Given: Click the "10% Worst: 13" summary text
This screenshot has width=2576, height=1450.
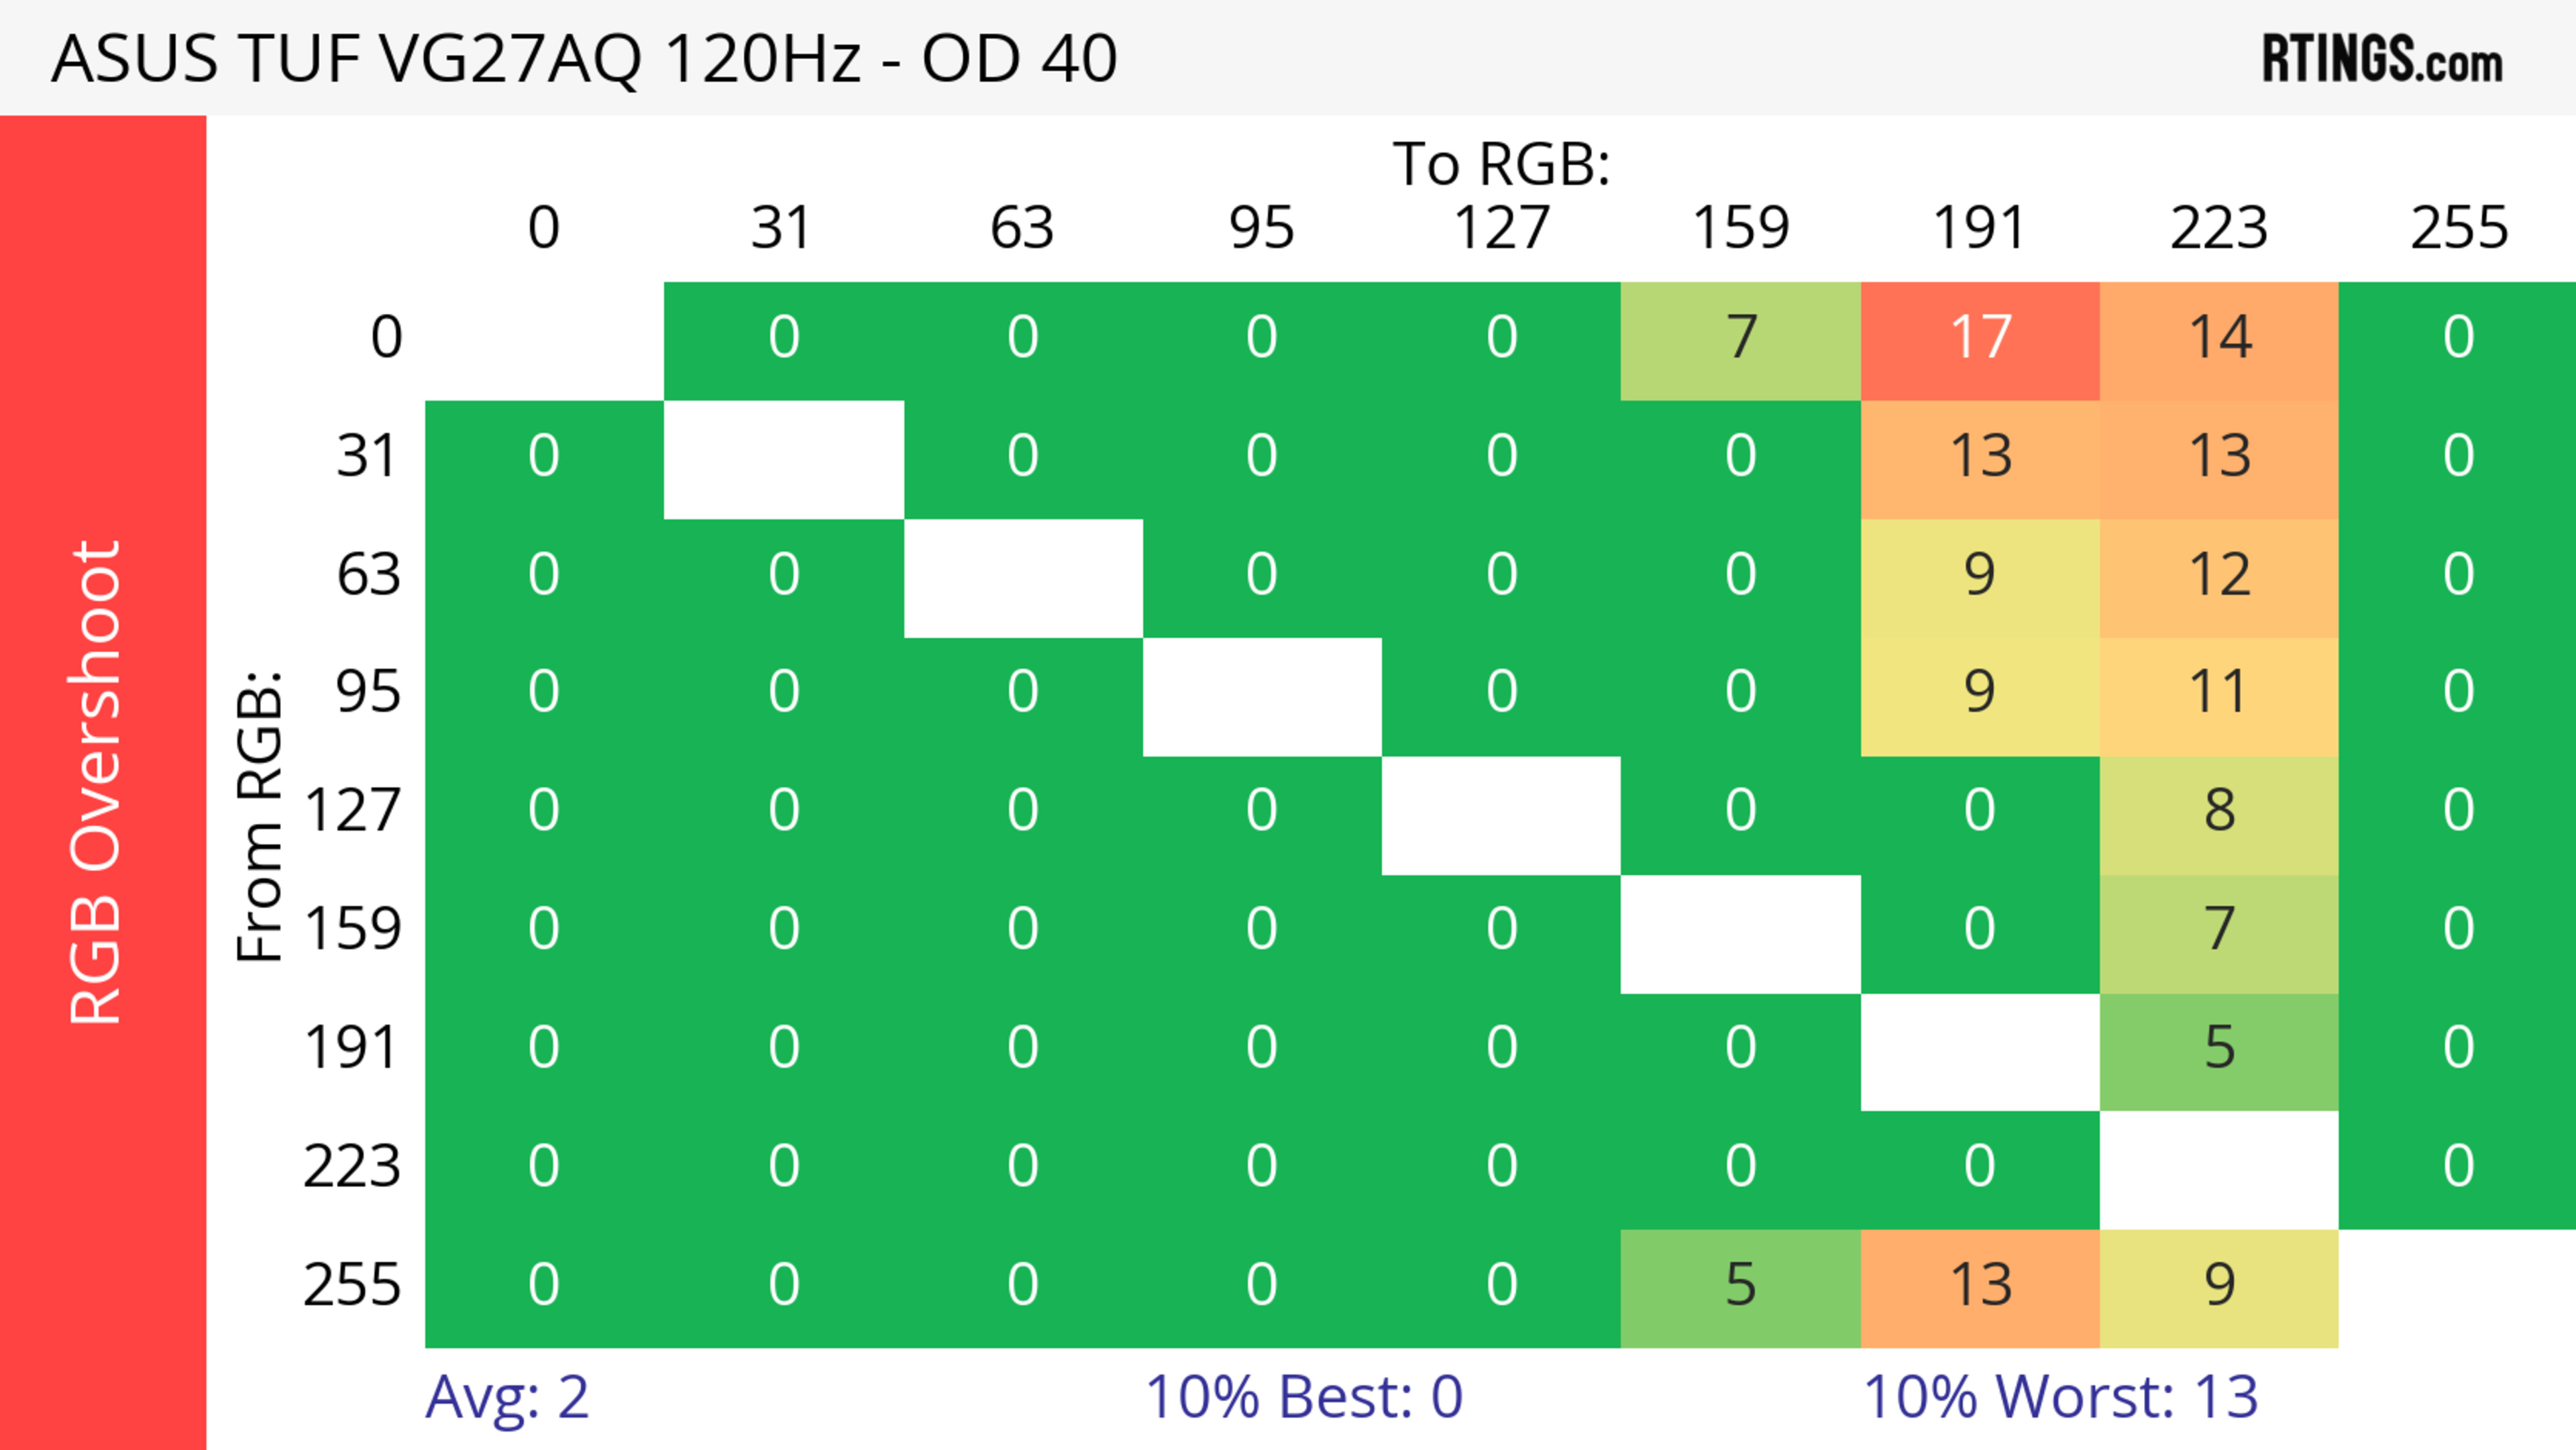Looking at the screenshot, I should click(x=2060, y=1397).
